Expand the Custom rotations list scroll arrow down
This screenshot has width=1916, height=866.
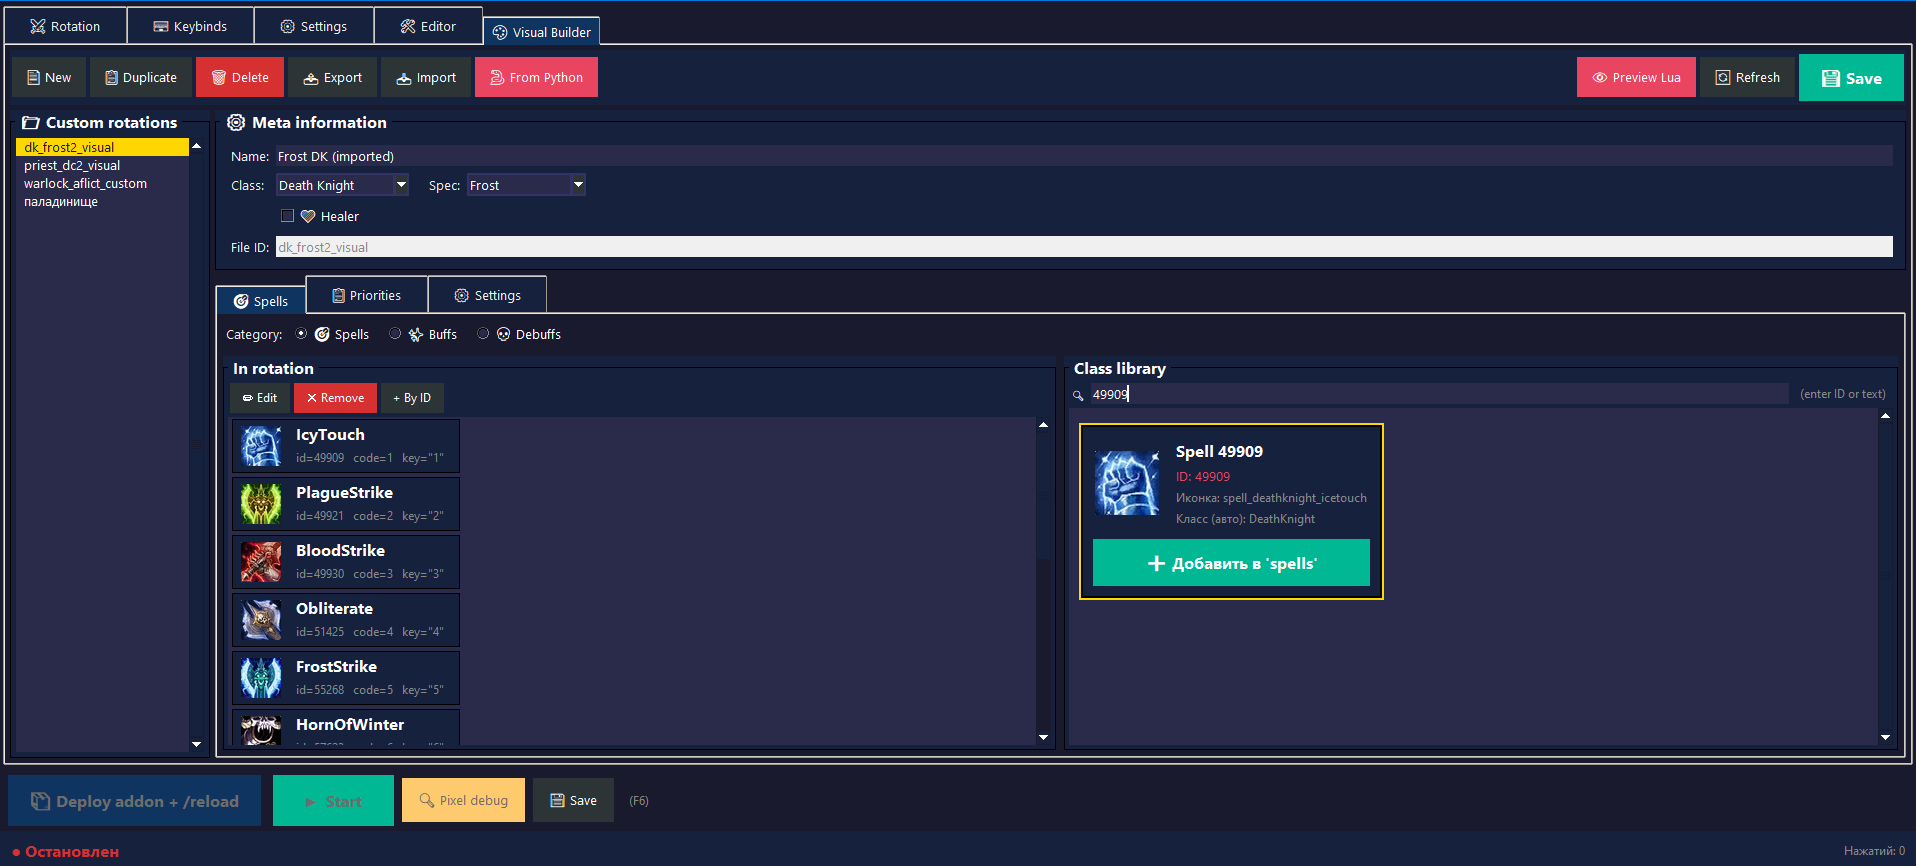point(196,744)
